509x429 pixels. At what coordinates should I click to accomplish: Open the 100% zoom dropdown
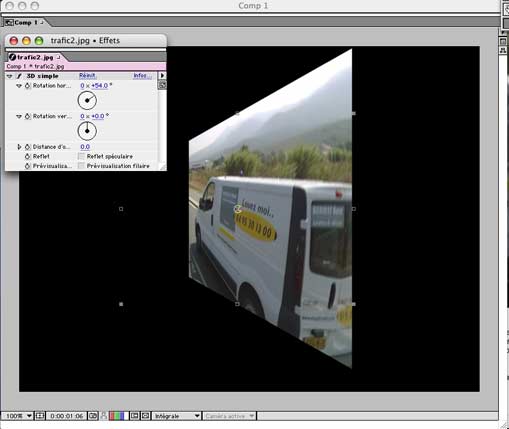click(x=18, y=416)
